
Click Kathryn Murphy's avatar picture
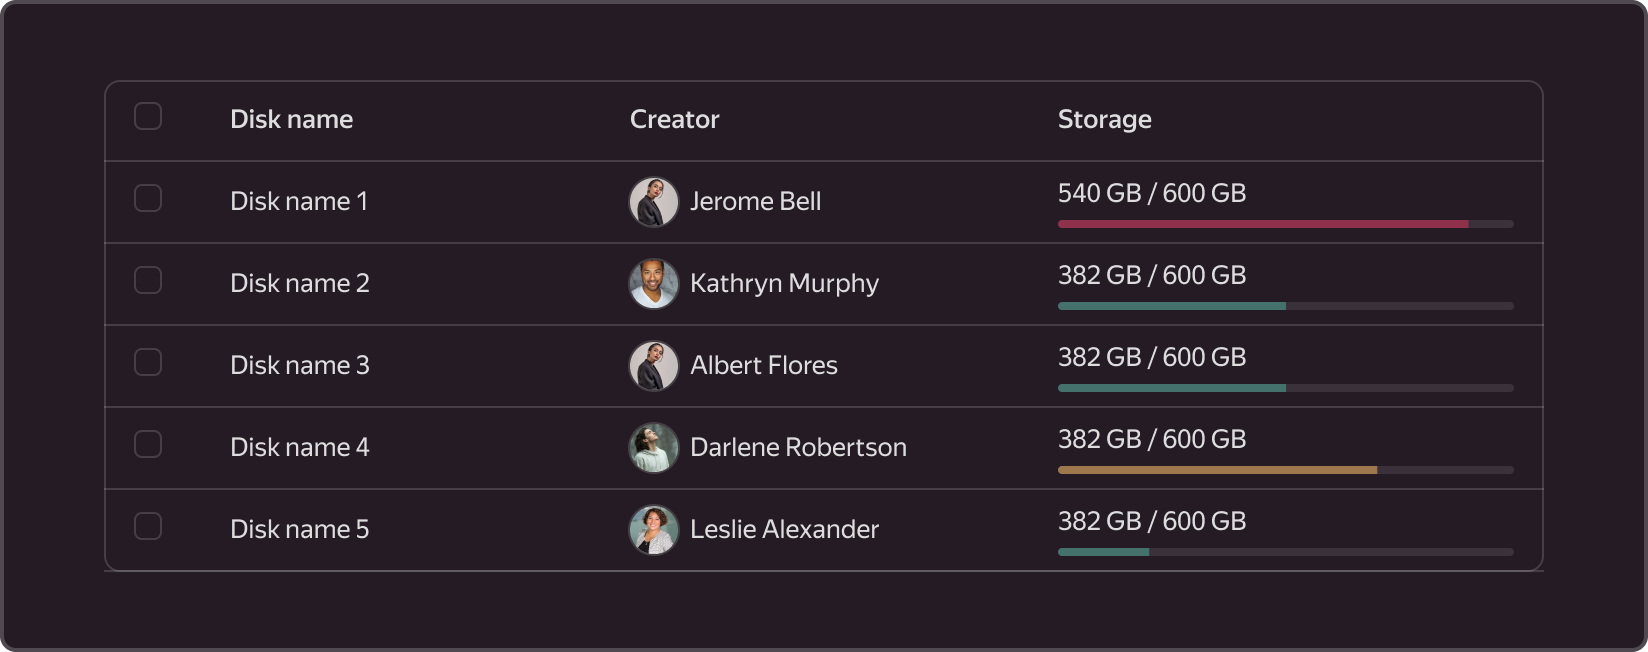pos(654,284)
